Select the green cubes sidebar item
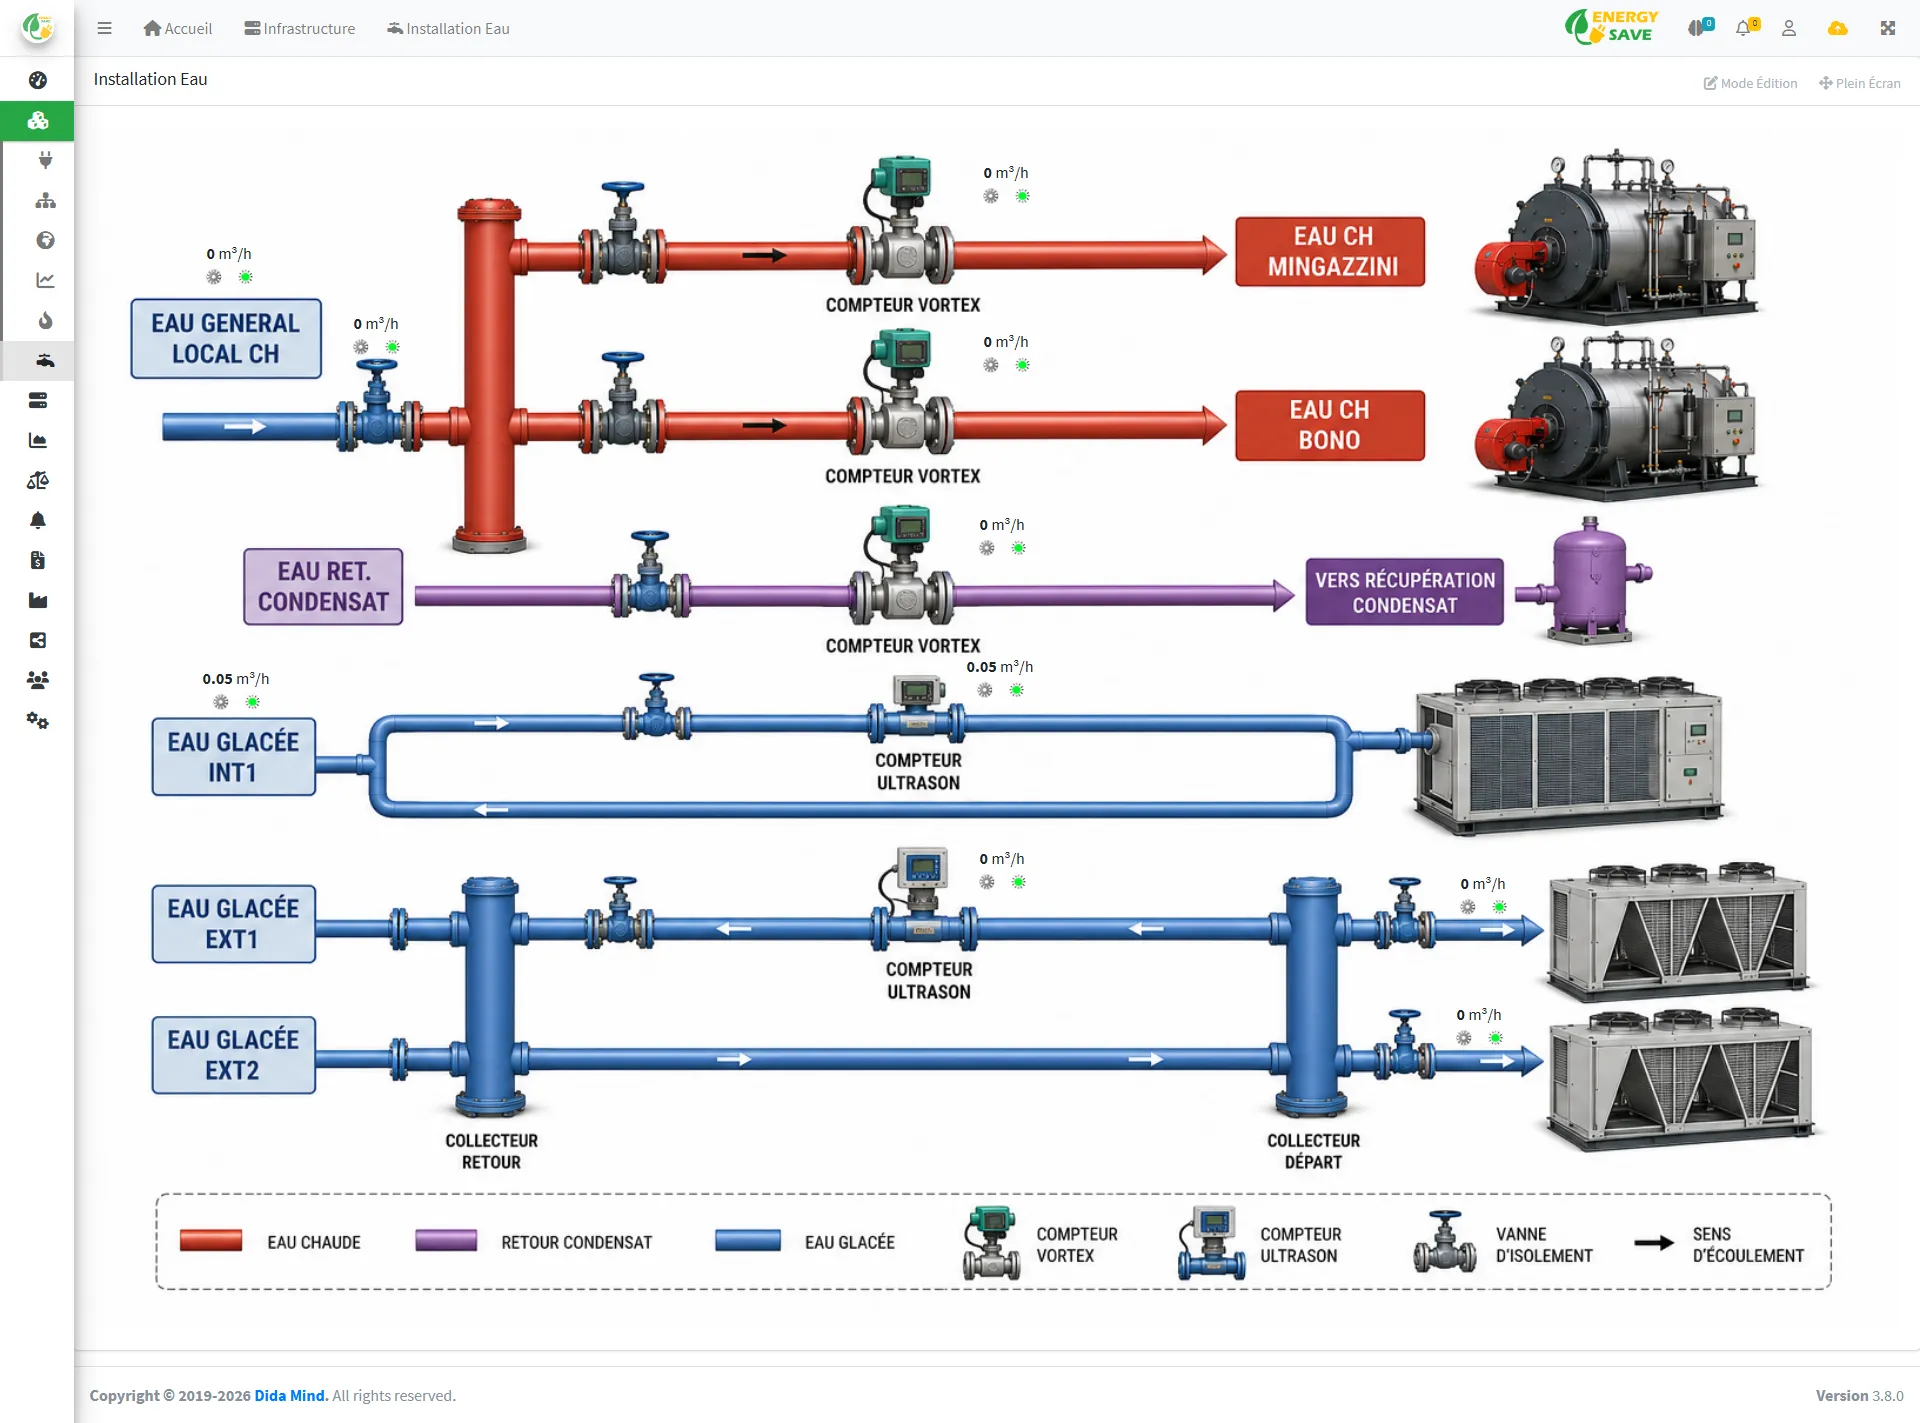This screenshot has width=1920, height=1423. (x=38, y=121)
